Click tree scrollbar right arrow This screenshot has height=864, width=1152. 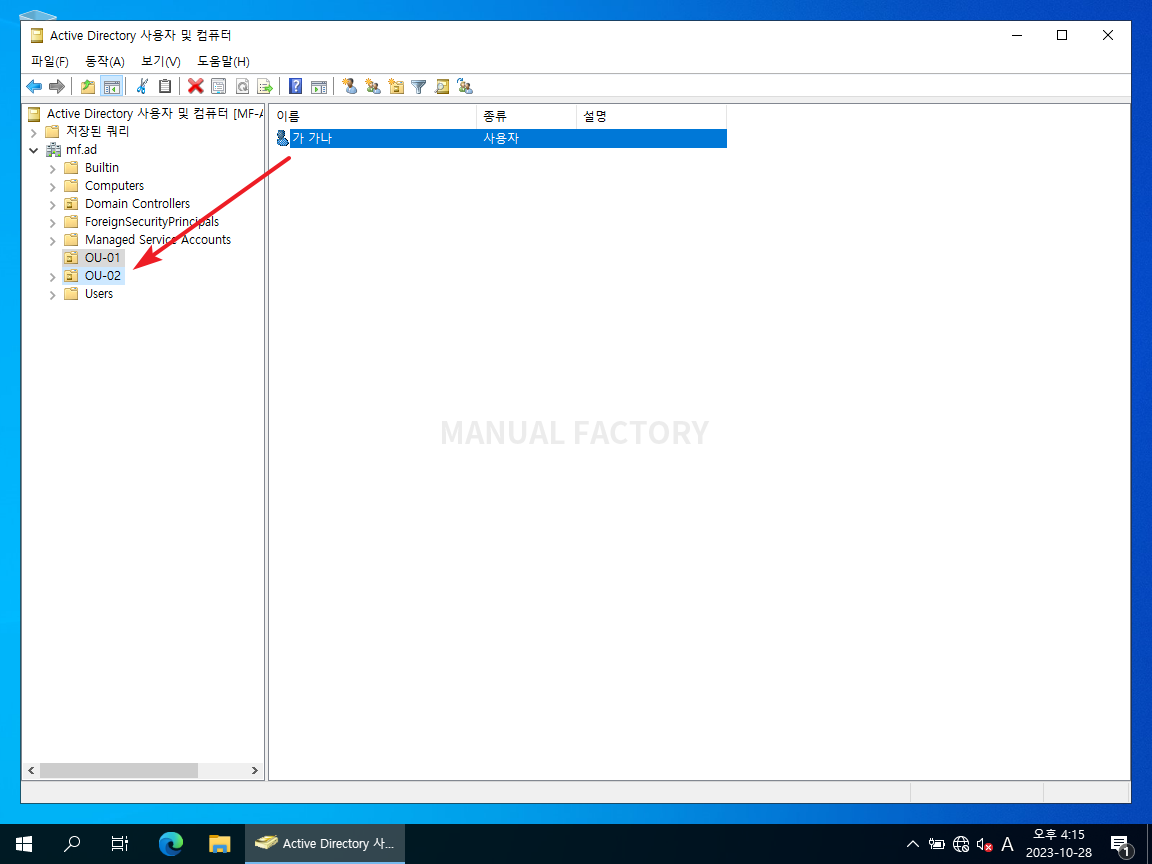254,771
